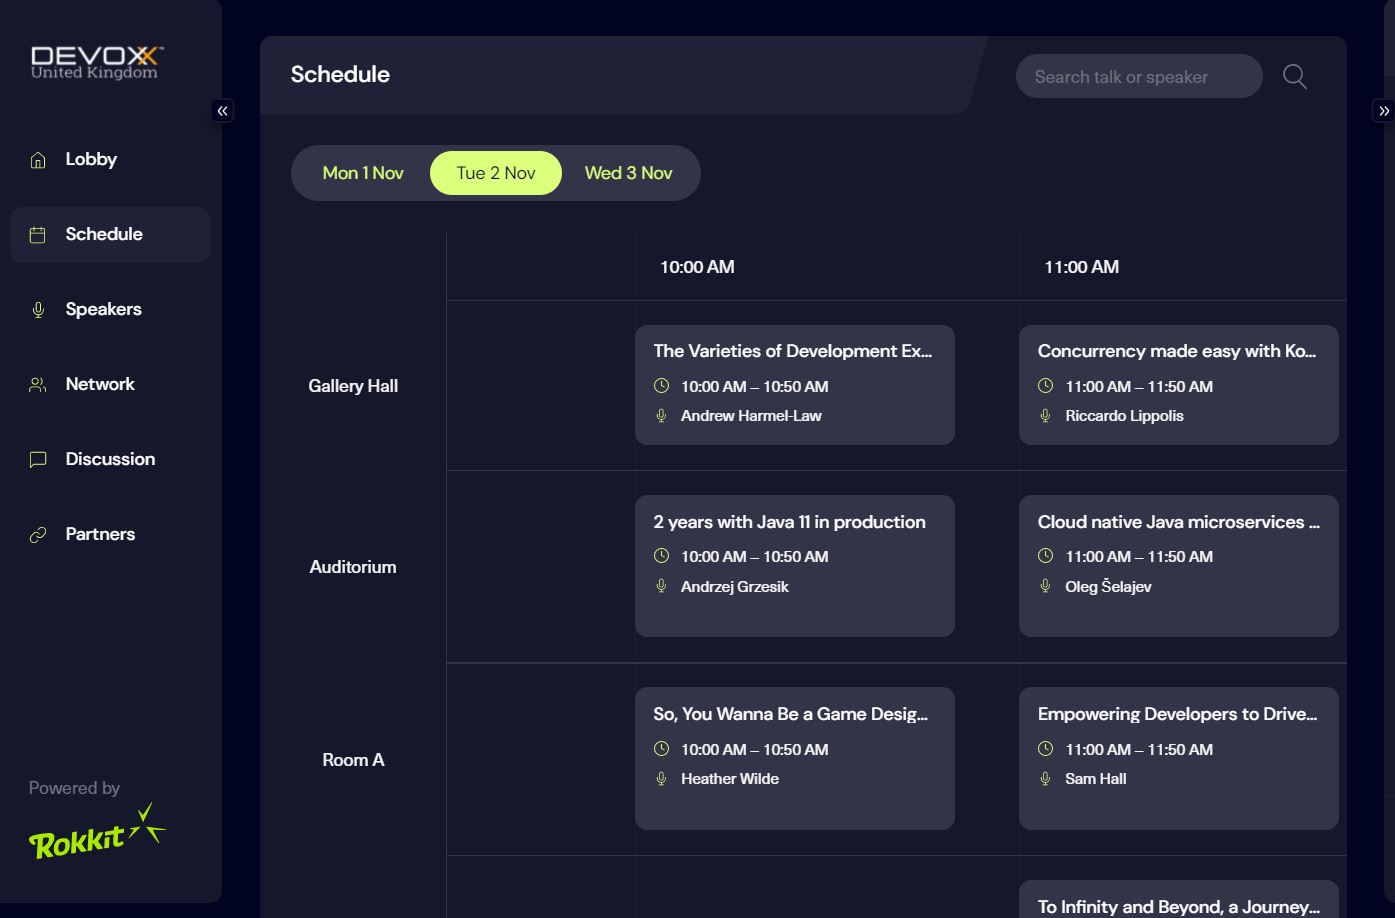The width and height of the screenshot is (1395, 918).
Task: Select the Wed 3 Nov tab
Action: coord(628,173)
